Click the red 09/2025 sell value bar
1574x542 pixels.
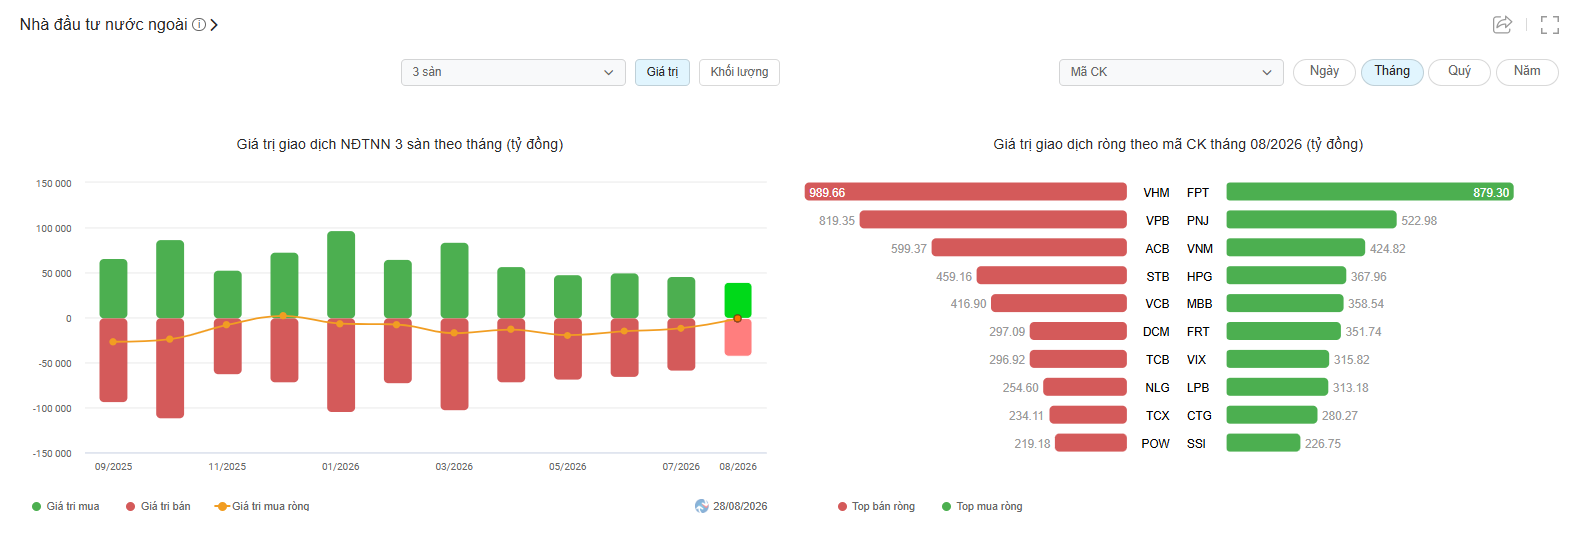[x=113, y=360]
